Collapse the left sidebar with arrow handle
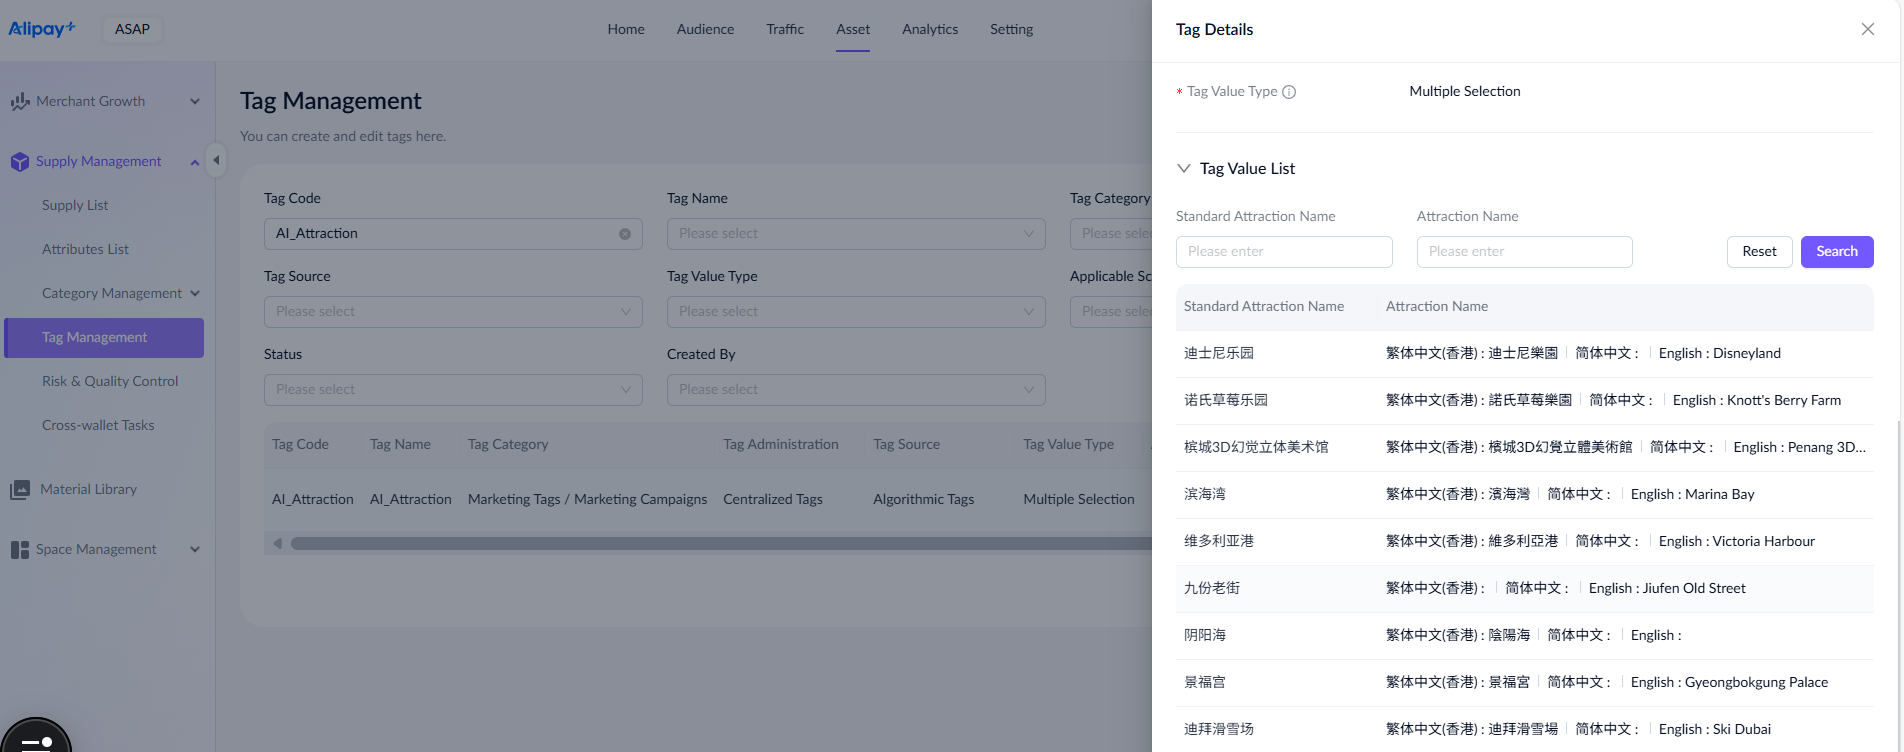 point(216,160)
